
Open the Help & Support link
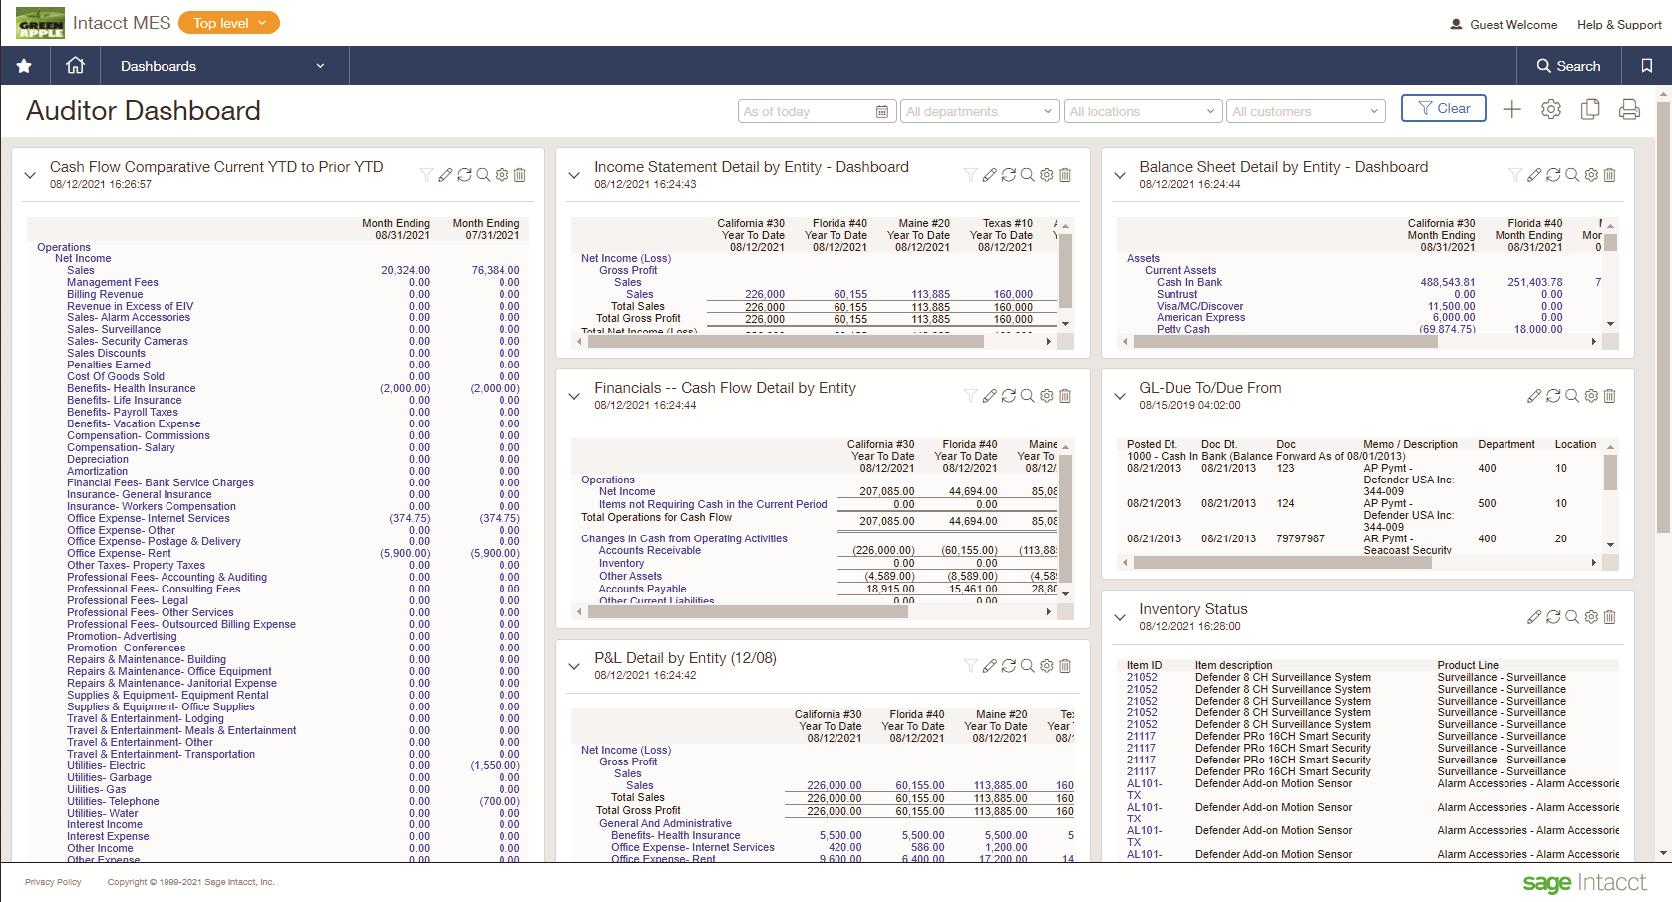pyautogui.click(x=1619, y=25)
